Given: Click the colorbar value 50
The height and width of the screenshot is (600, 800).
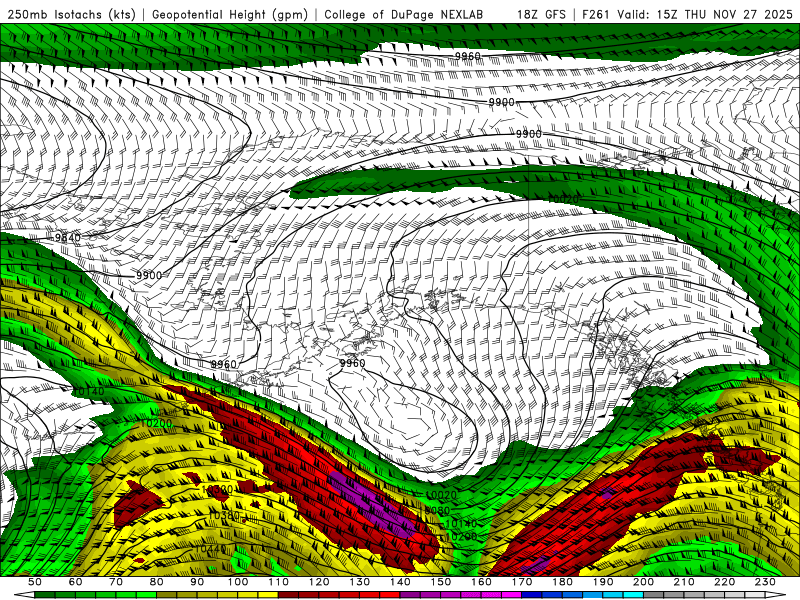Looking at the screenshot, I should click(35, 582).
